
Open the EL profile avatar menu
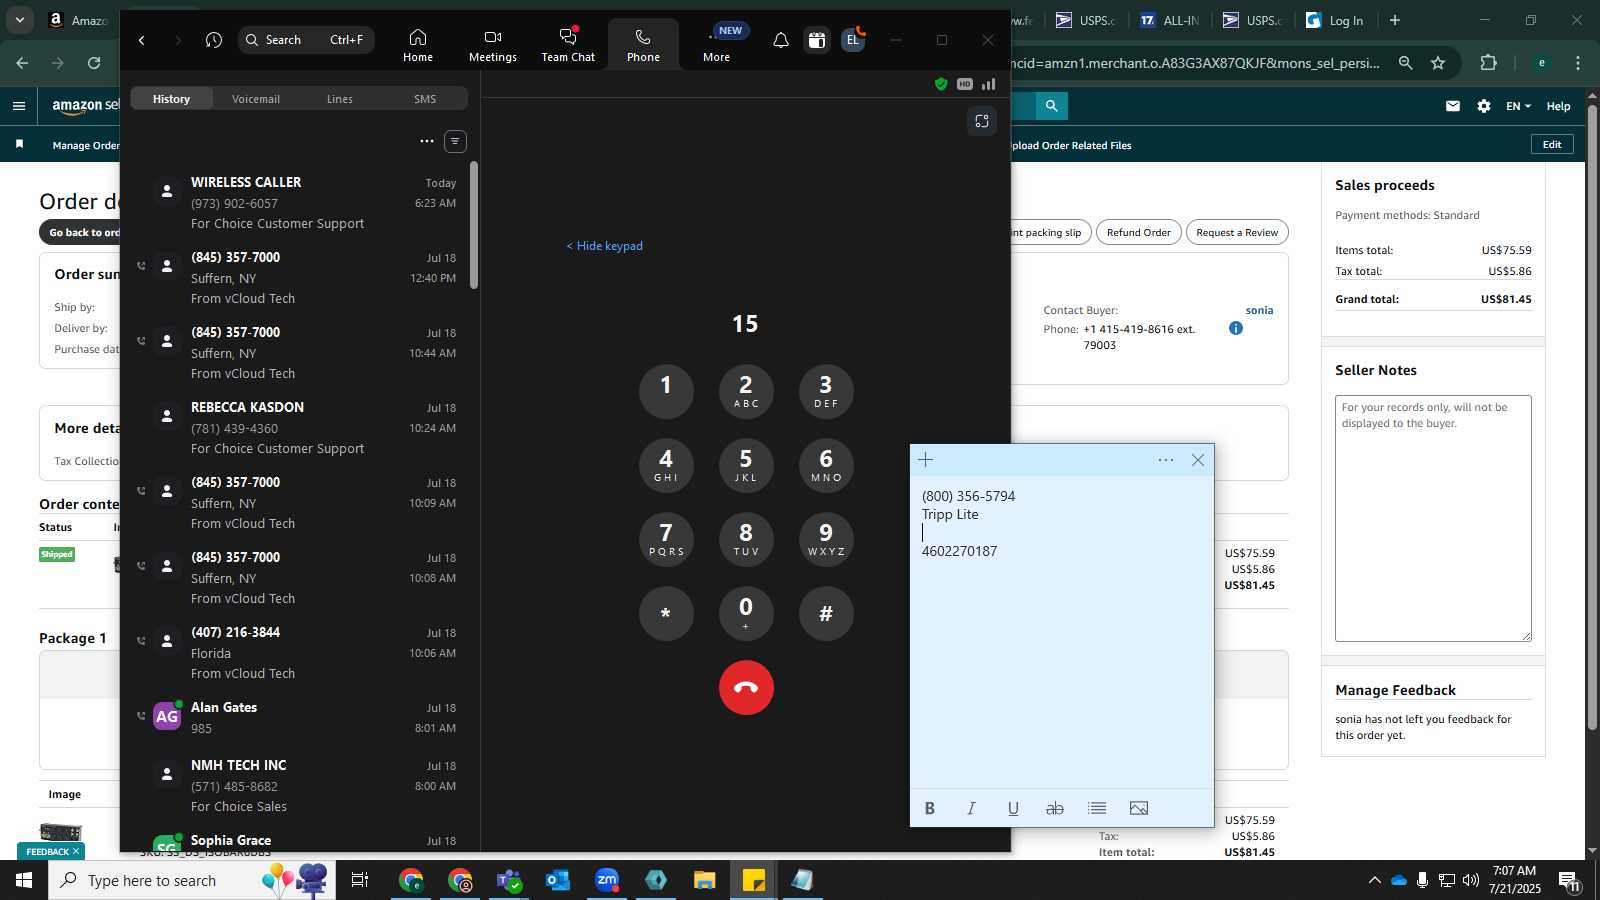click(x=853, y=40)
